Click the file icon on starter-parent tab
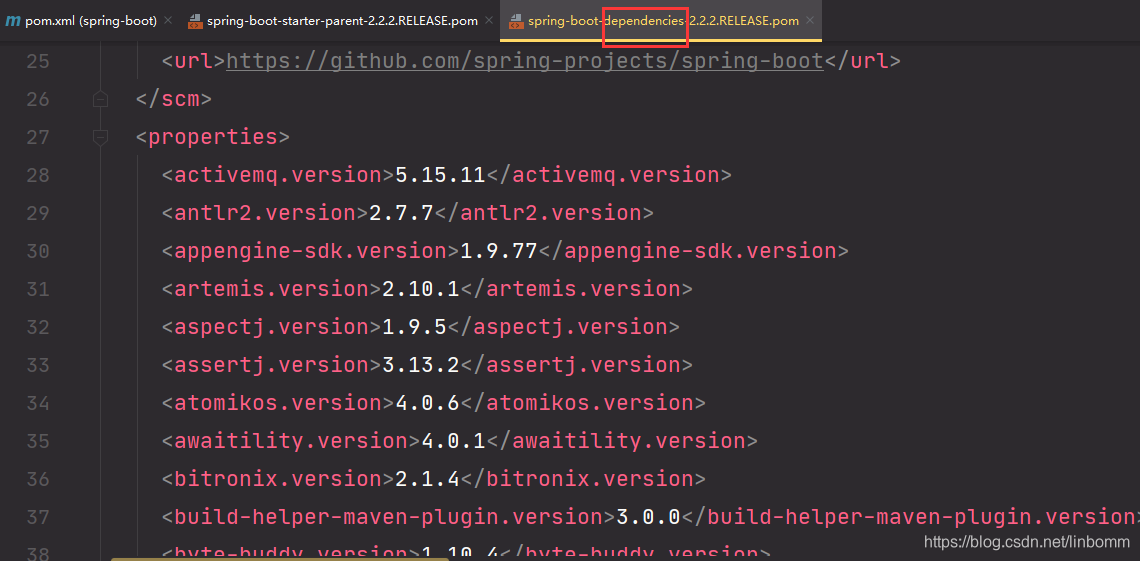Screen dimensions: 1140x561 tap(195, 21)
